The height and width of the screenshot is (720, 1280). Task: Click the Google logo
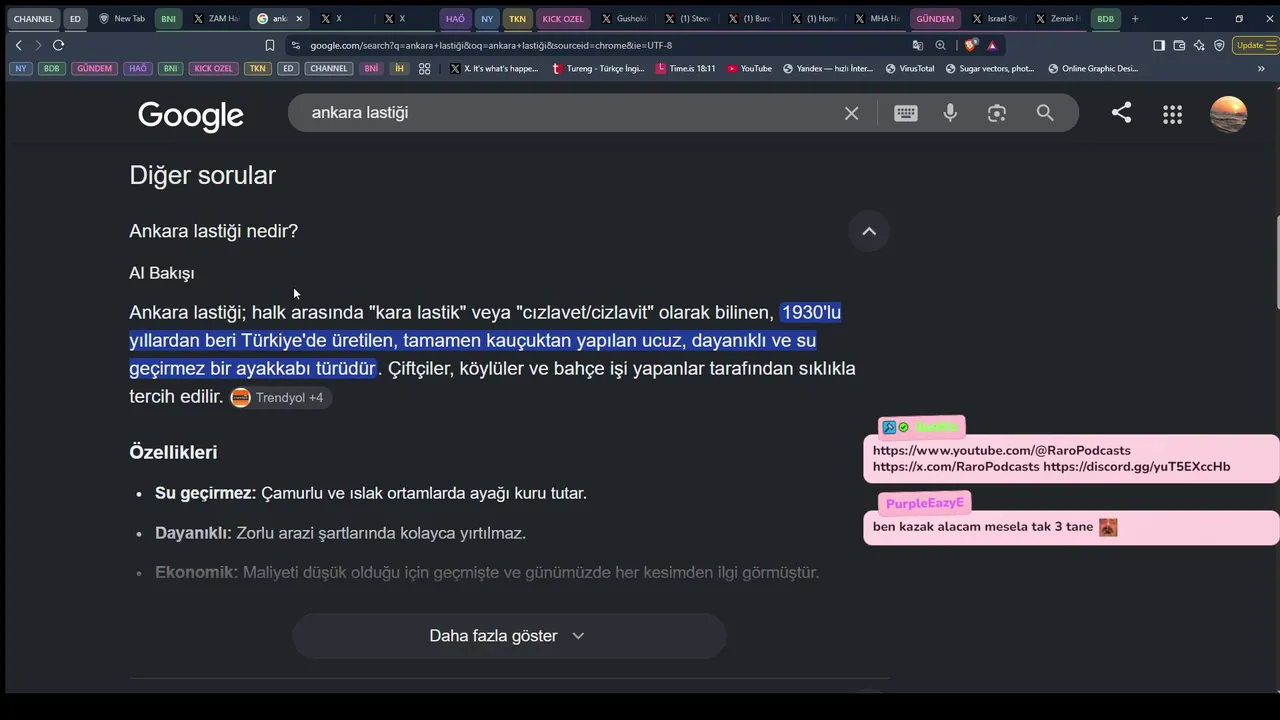191,115
